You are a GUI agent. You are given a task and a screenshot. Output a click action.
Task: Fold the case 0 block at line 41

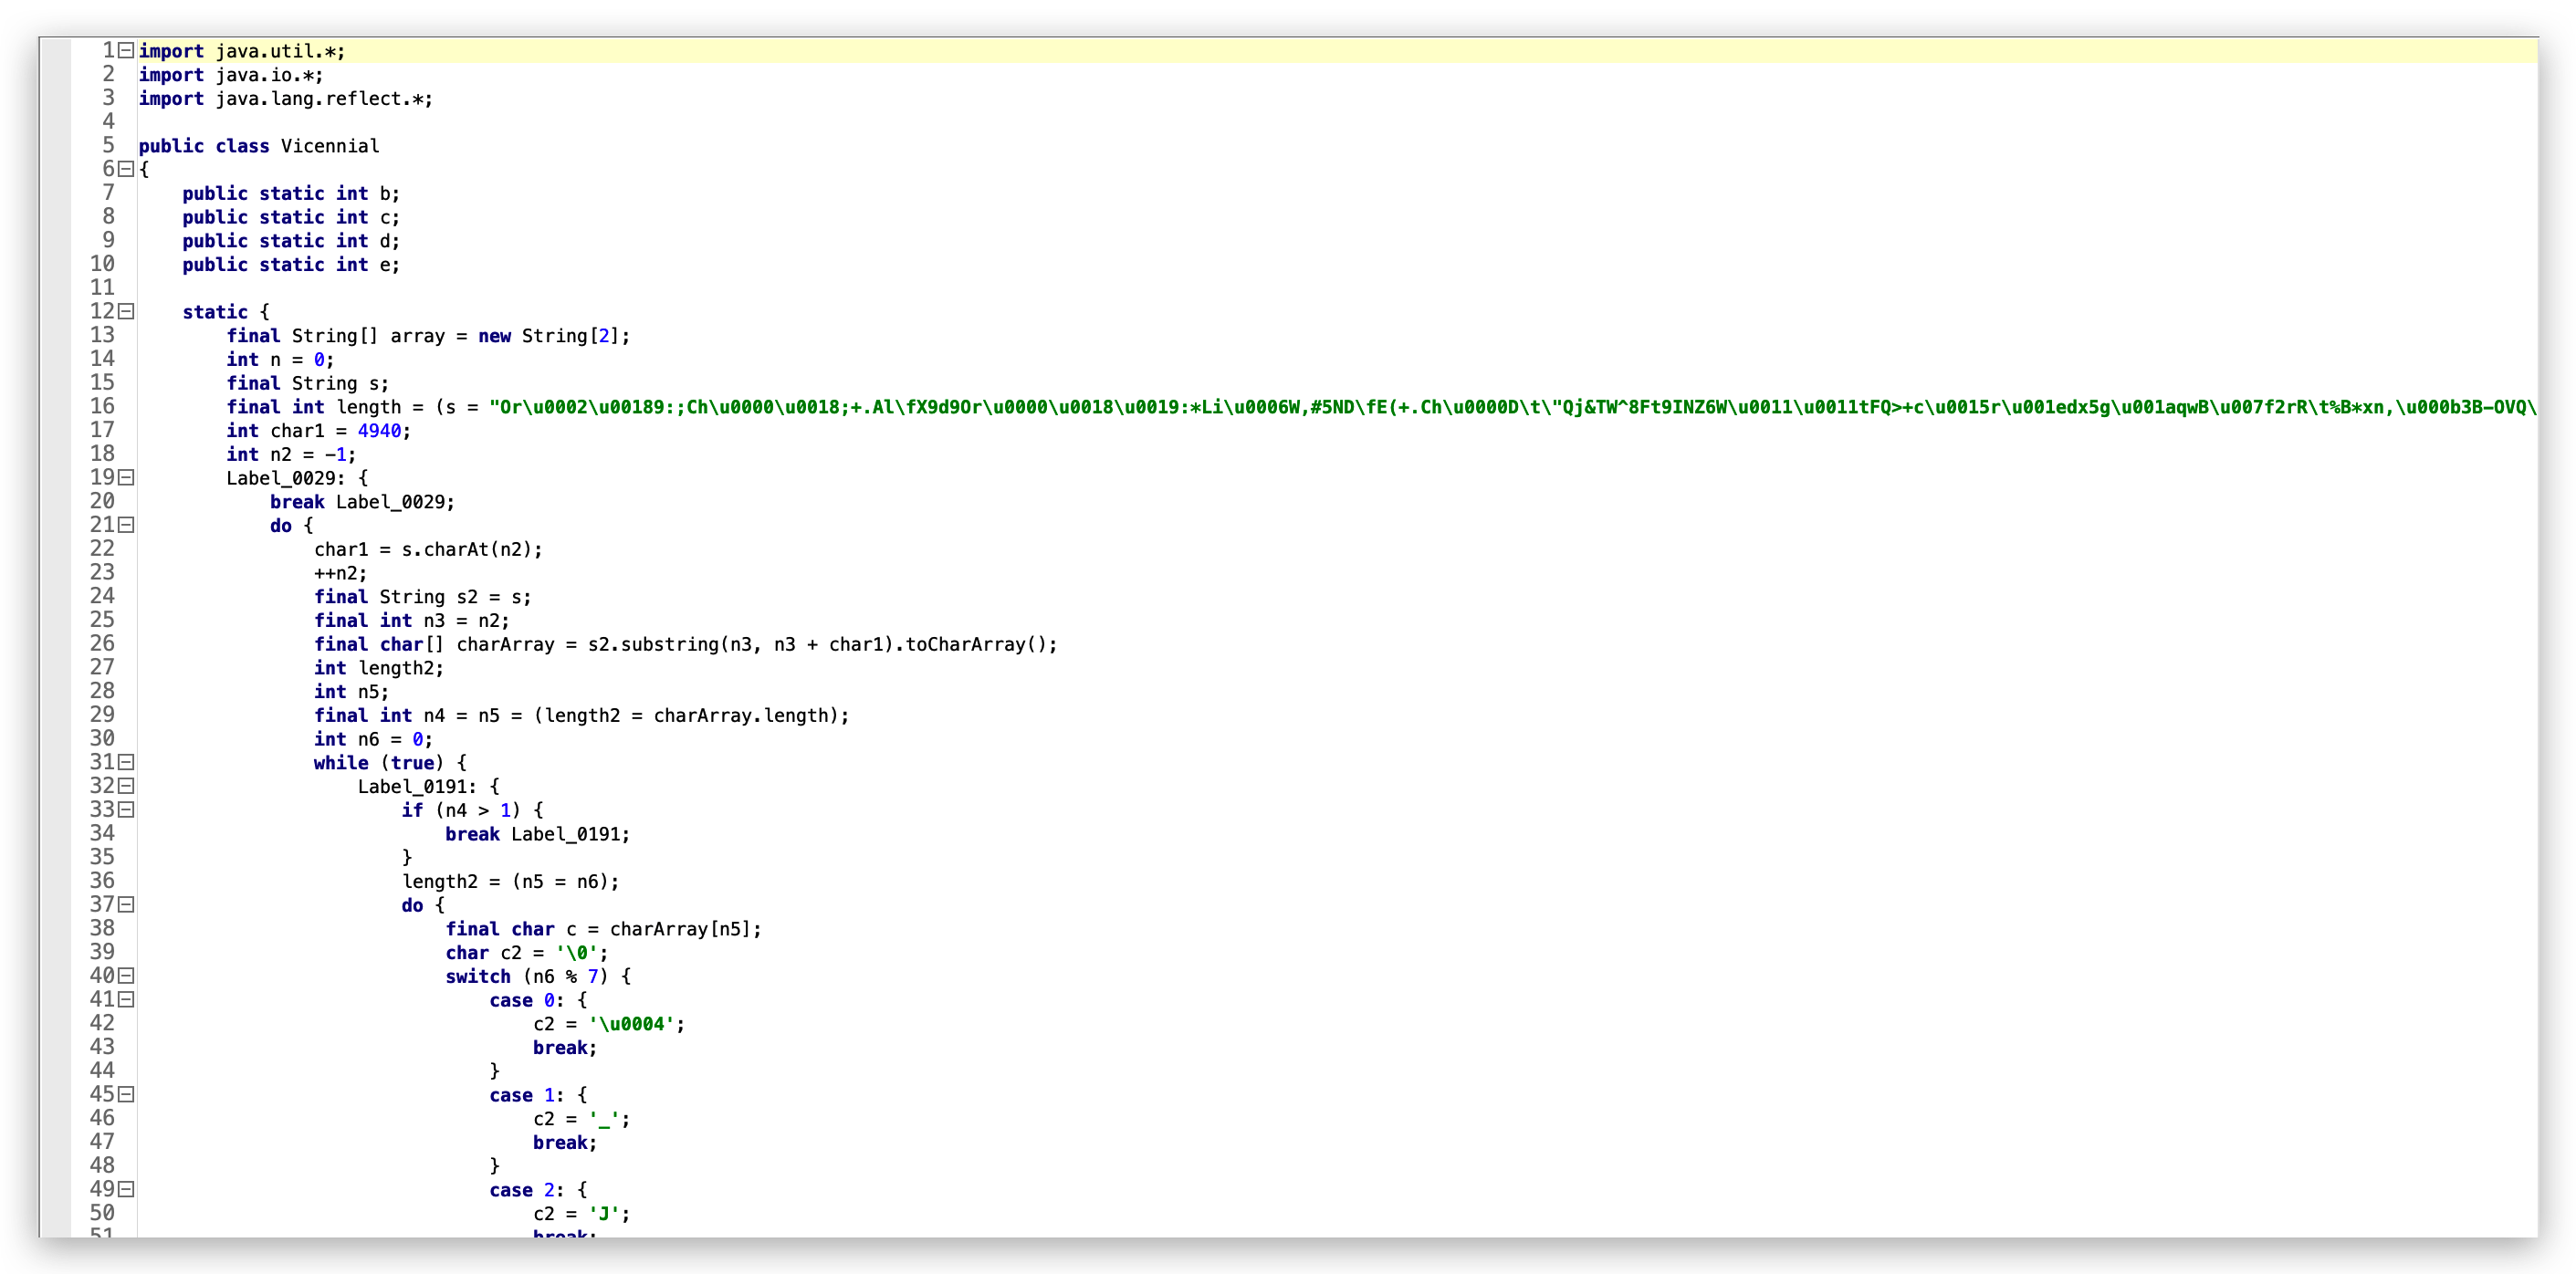pos(126,999)
